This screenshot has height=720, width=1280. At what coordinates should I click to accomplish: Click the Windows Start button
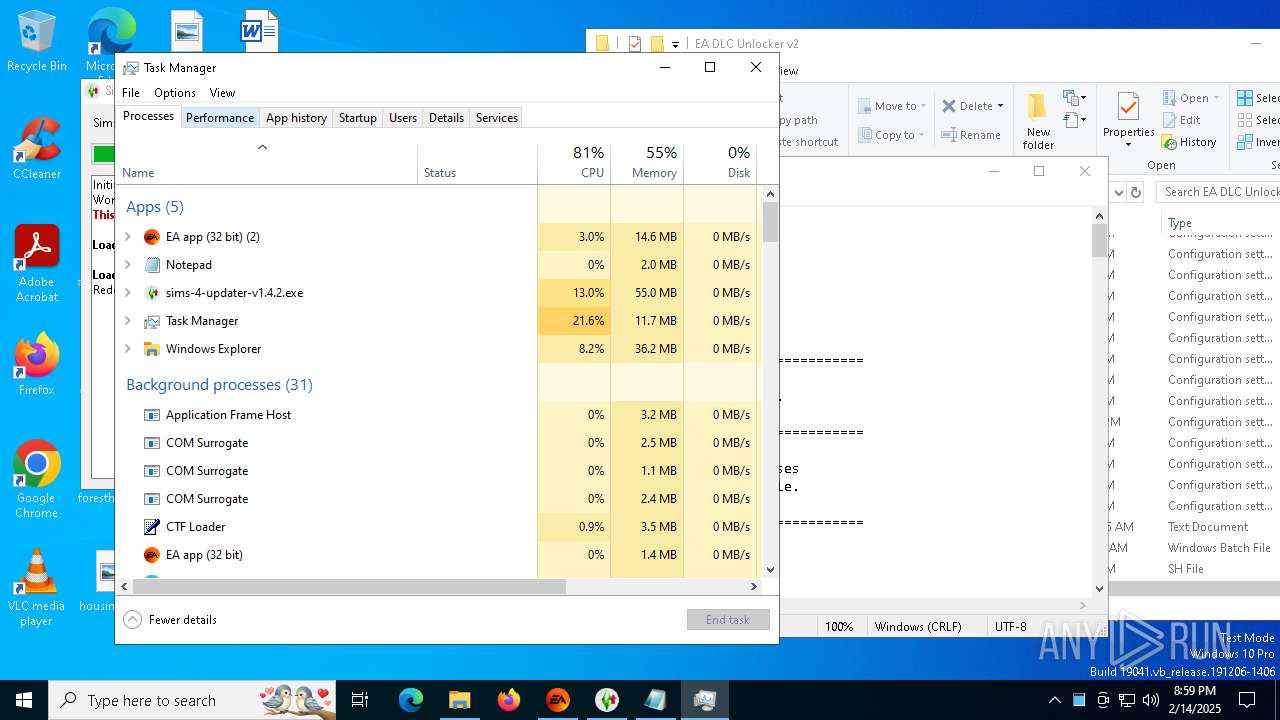[x=24, y=700]
